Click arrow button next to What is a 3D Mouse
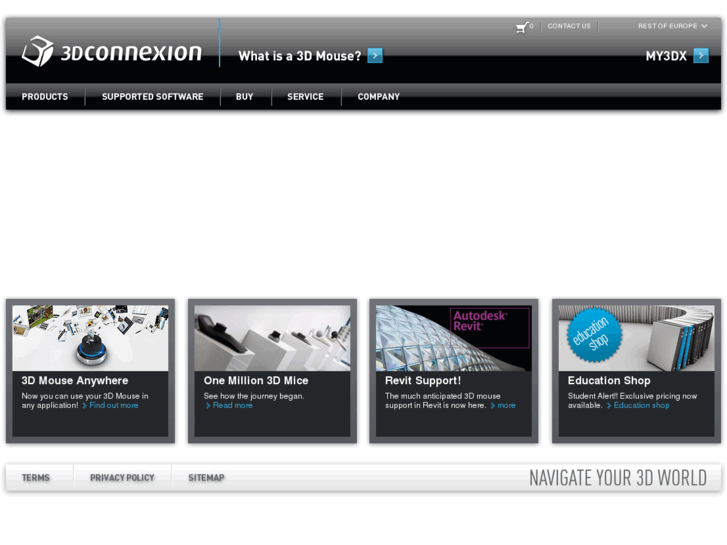Viewport: 727px width, 545px height. pyautogui.click(x=375, y=56)
